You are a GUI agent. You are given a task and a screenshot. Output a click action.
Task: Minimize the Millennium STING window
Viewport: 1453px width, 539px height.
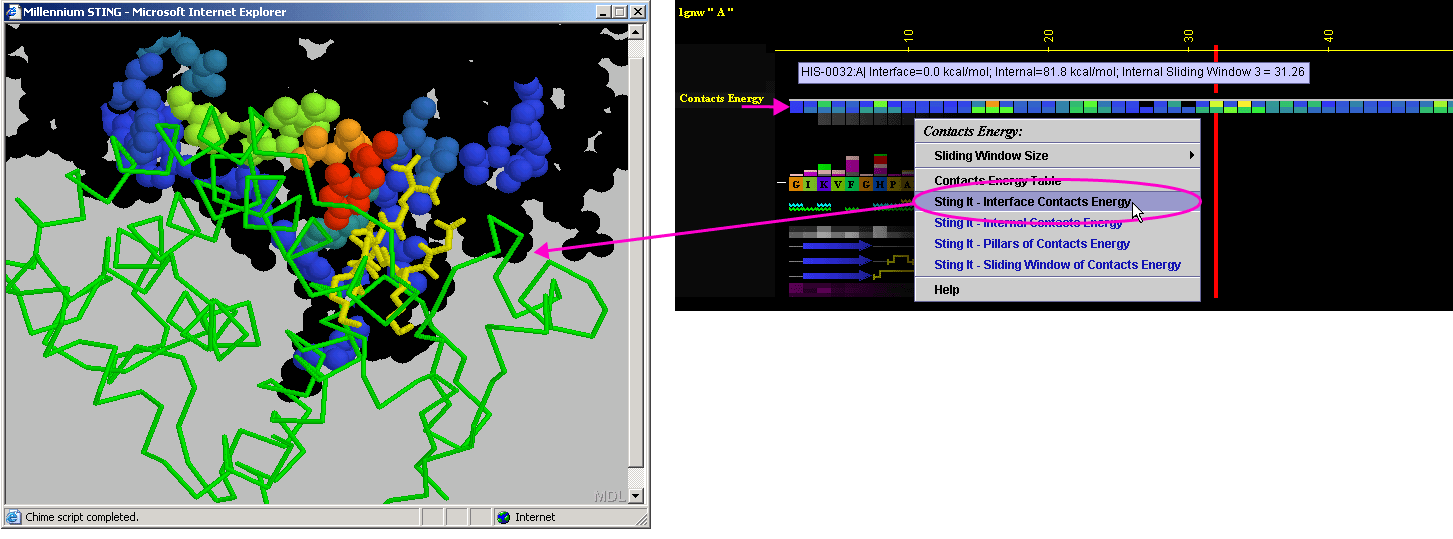pos(603,12)
